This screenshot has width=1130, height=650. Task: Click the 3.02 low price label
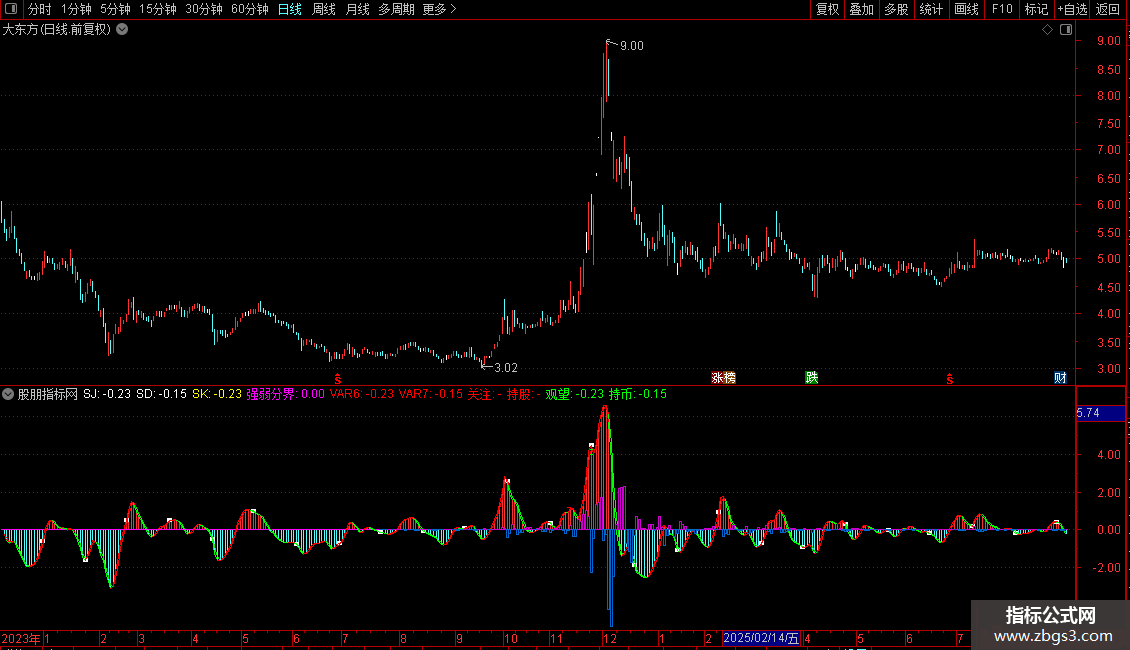(506, 368)
